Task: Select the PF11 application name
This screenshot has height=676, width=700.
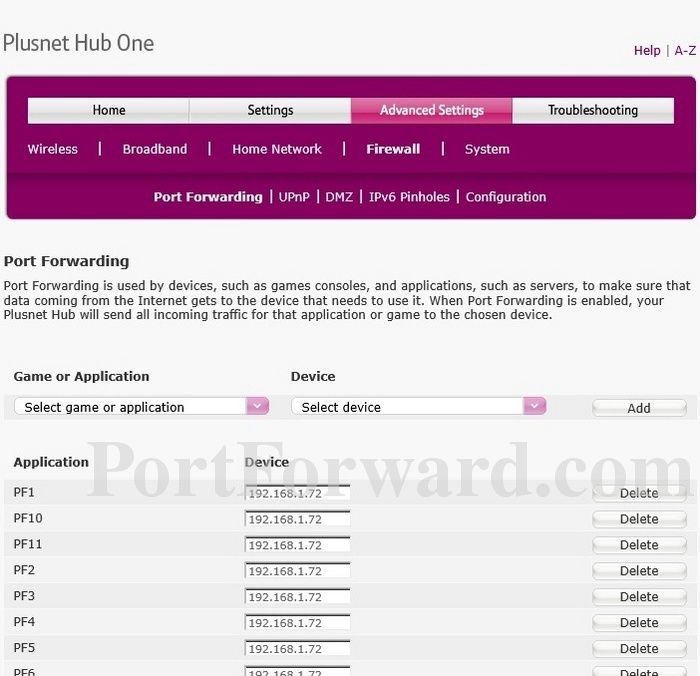Action: point(28,544)
